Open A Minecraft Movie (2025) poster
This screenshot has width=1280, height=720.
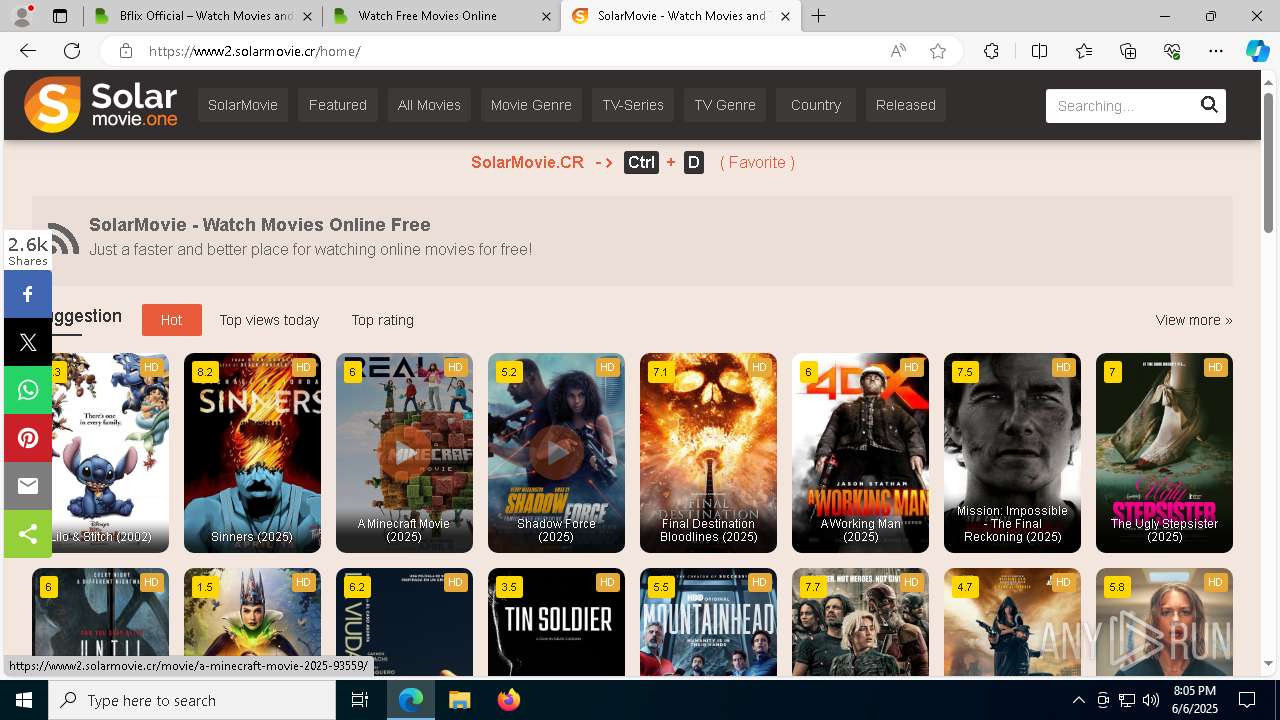[x=404, y=452]
